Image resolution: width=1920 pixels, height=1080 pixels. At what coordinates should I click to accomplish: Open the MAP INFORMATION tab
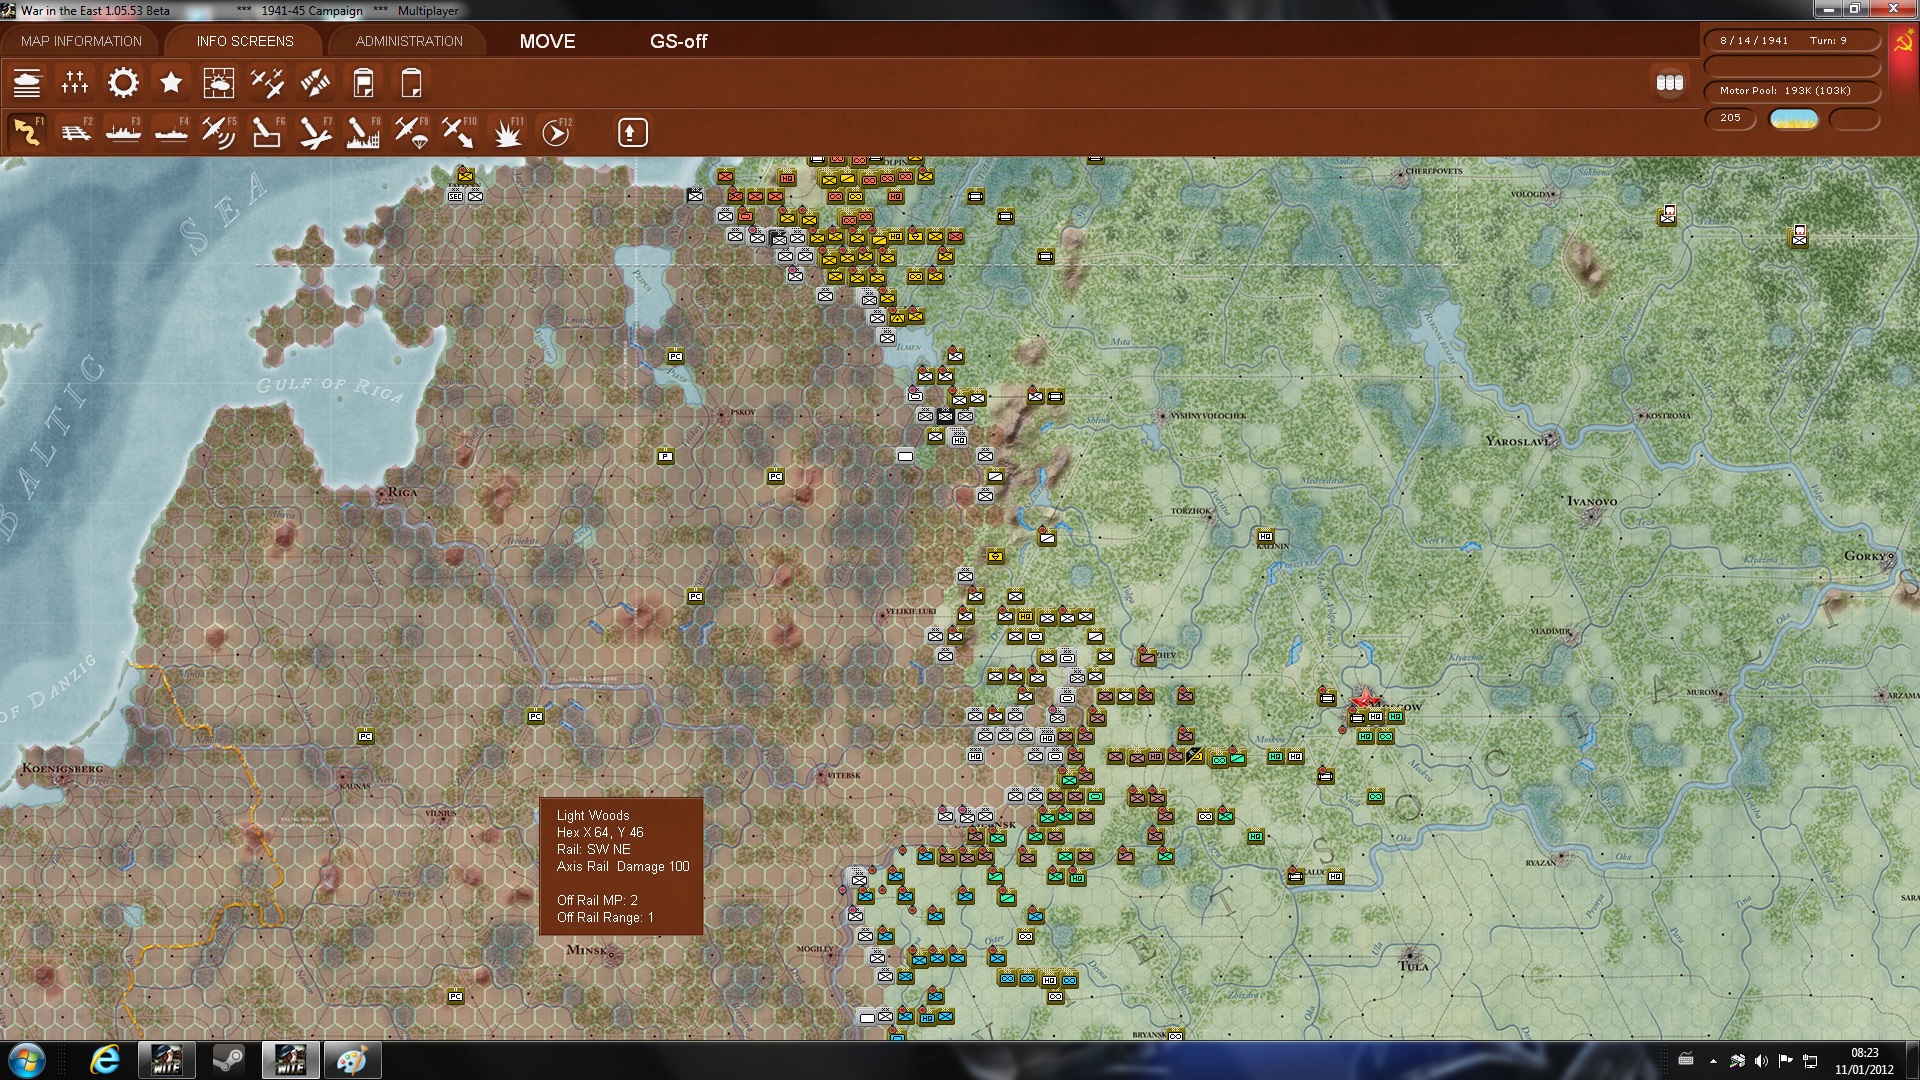81,41
